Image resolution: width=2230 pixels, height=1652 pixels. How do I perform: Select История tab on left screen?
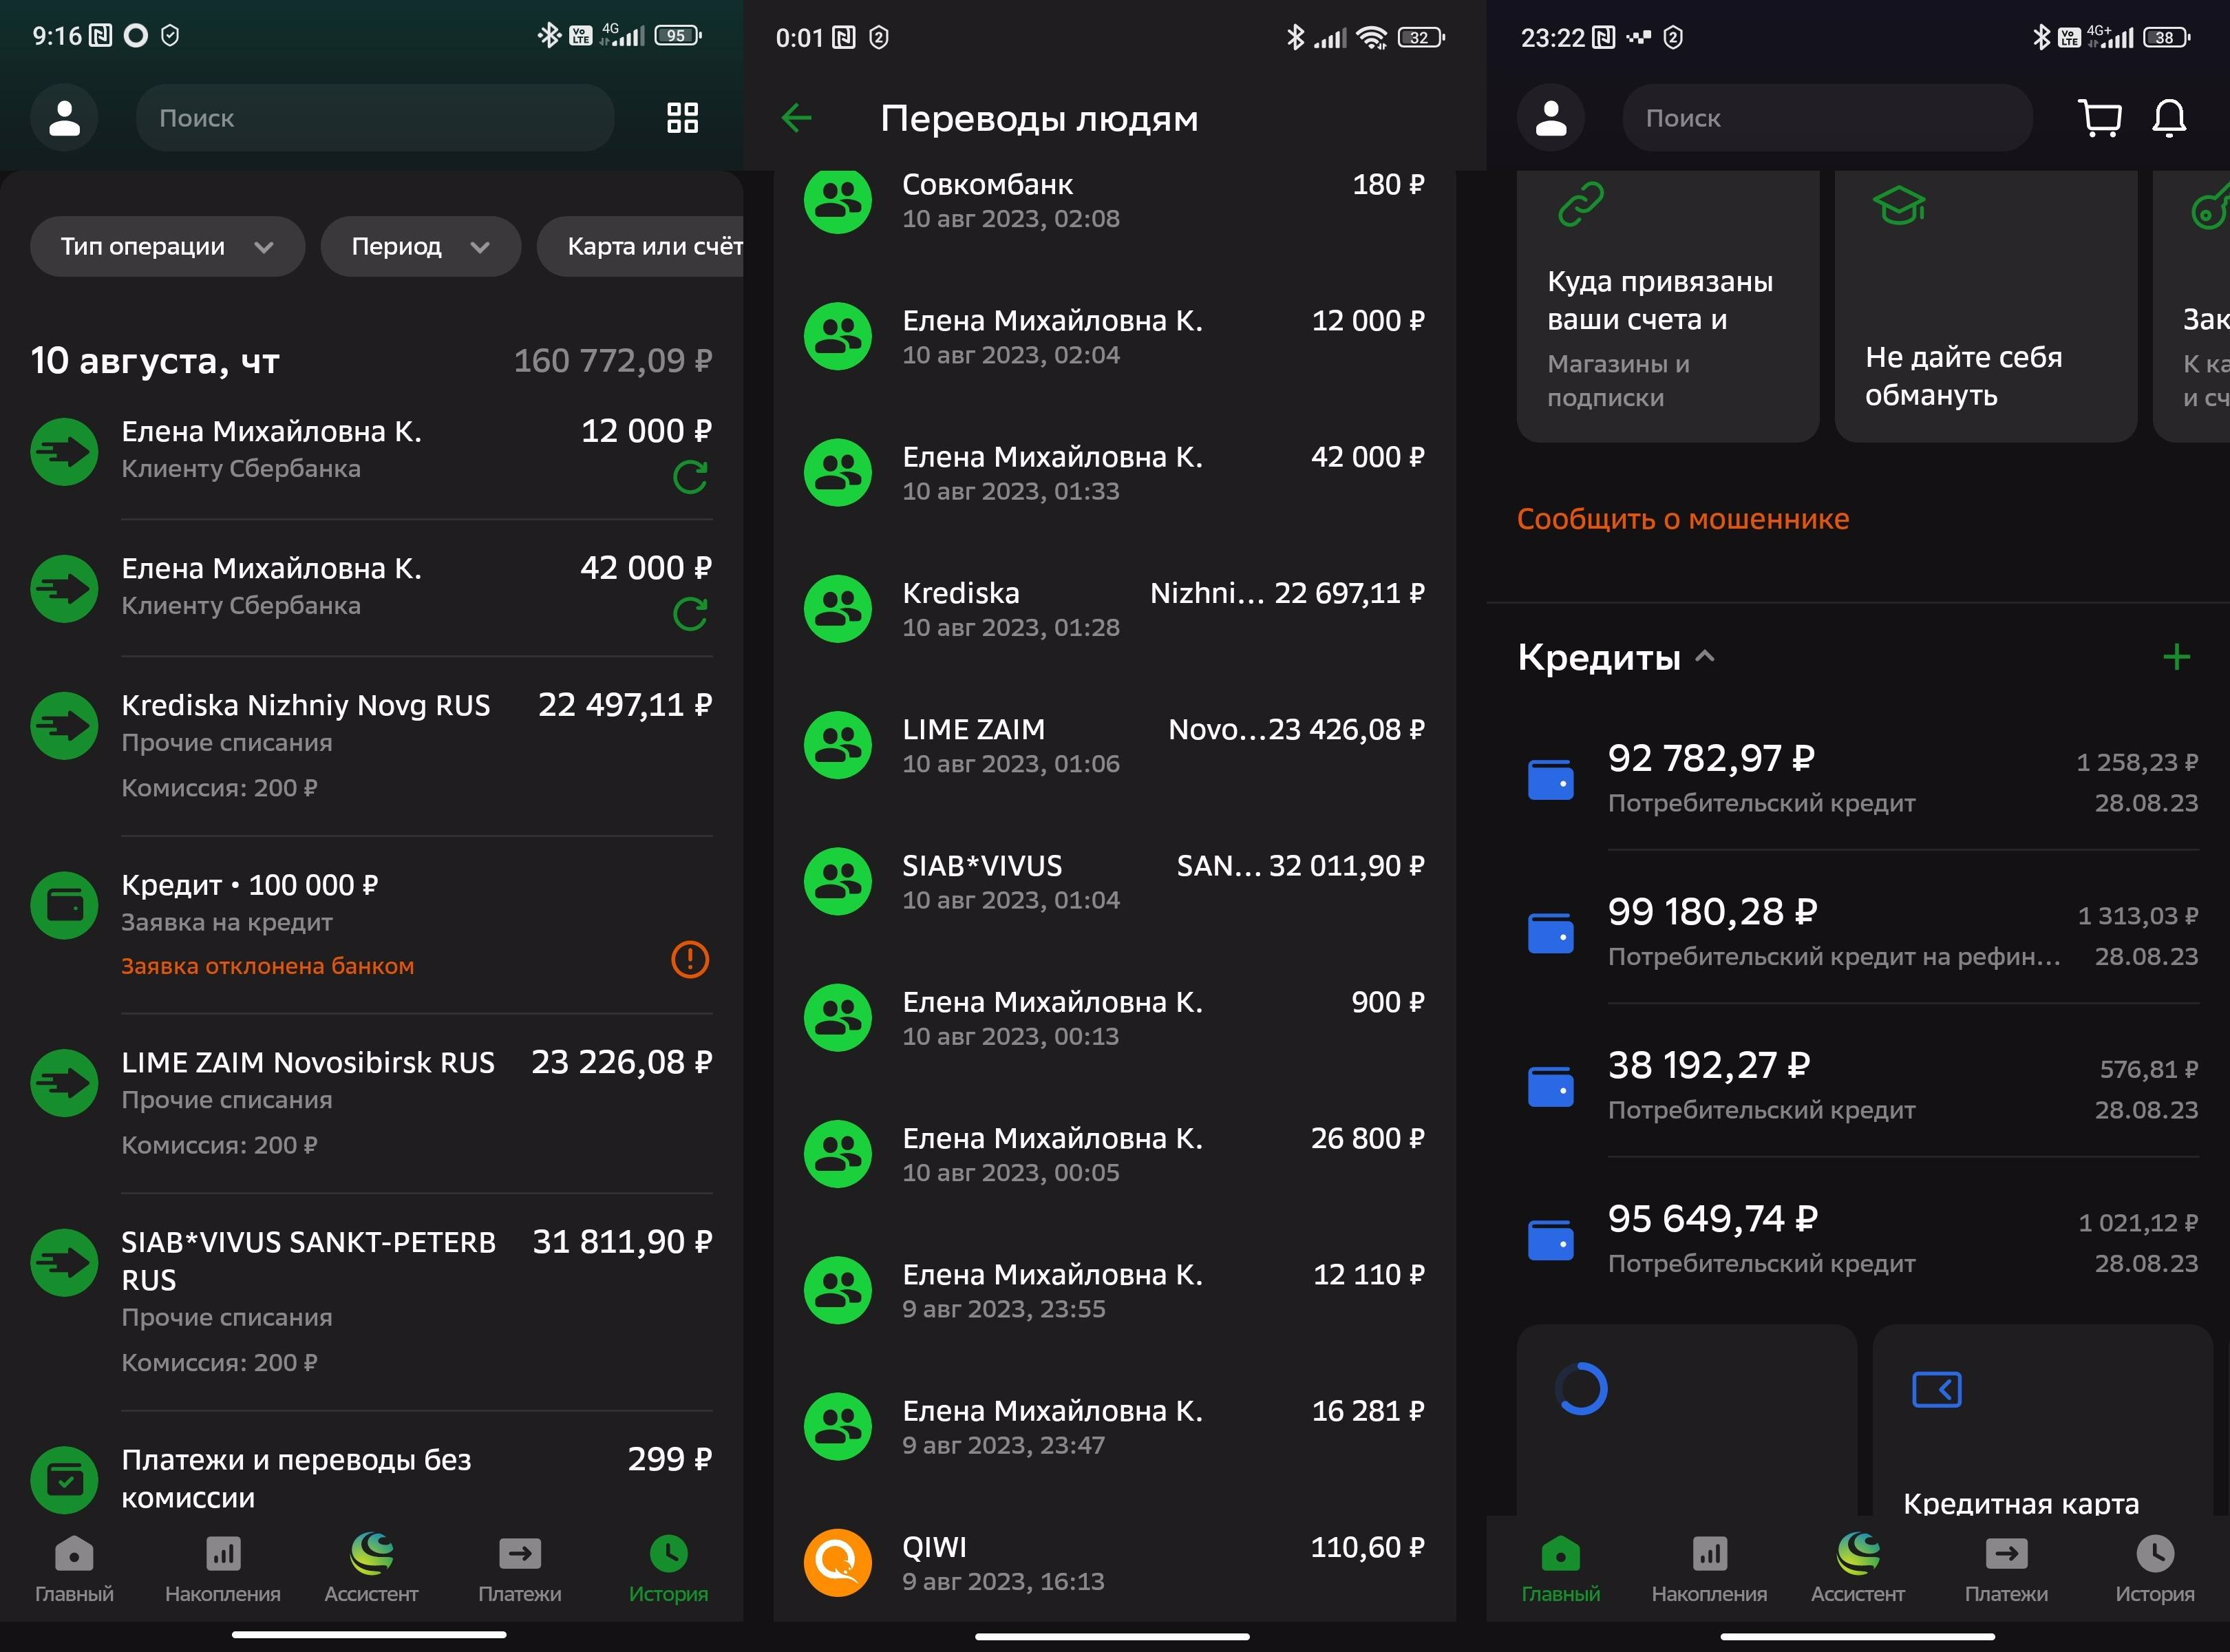668,1570
